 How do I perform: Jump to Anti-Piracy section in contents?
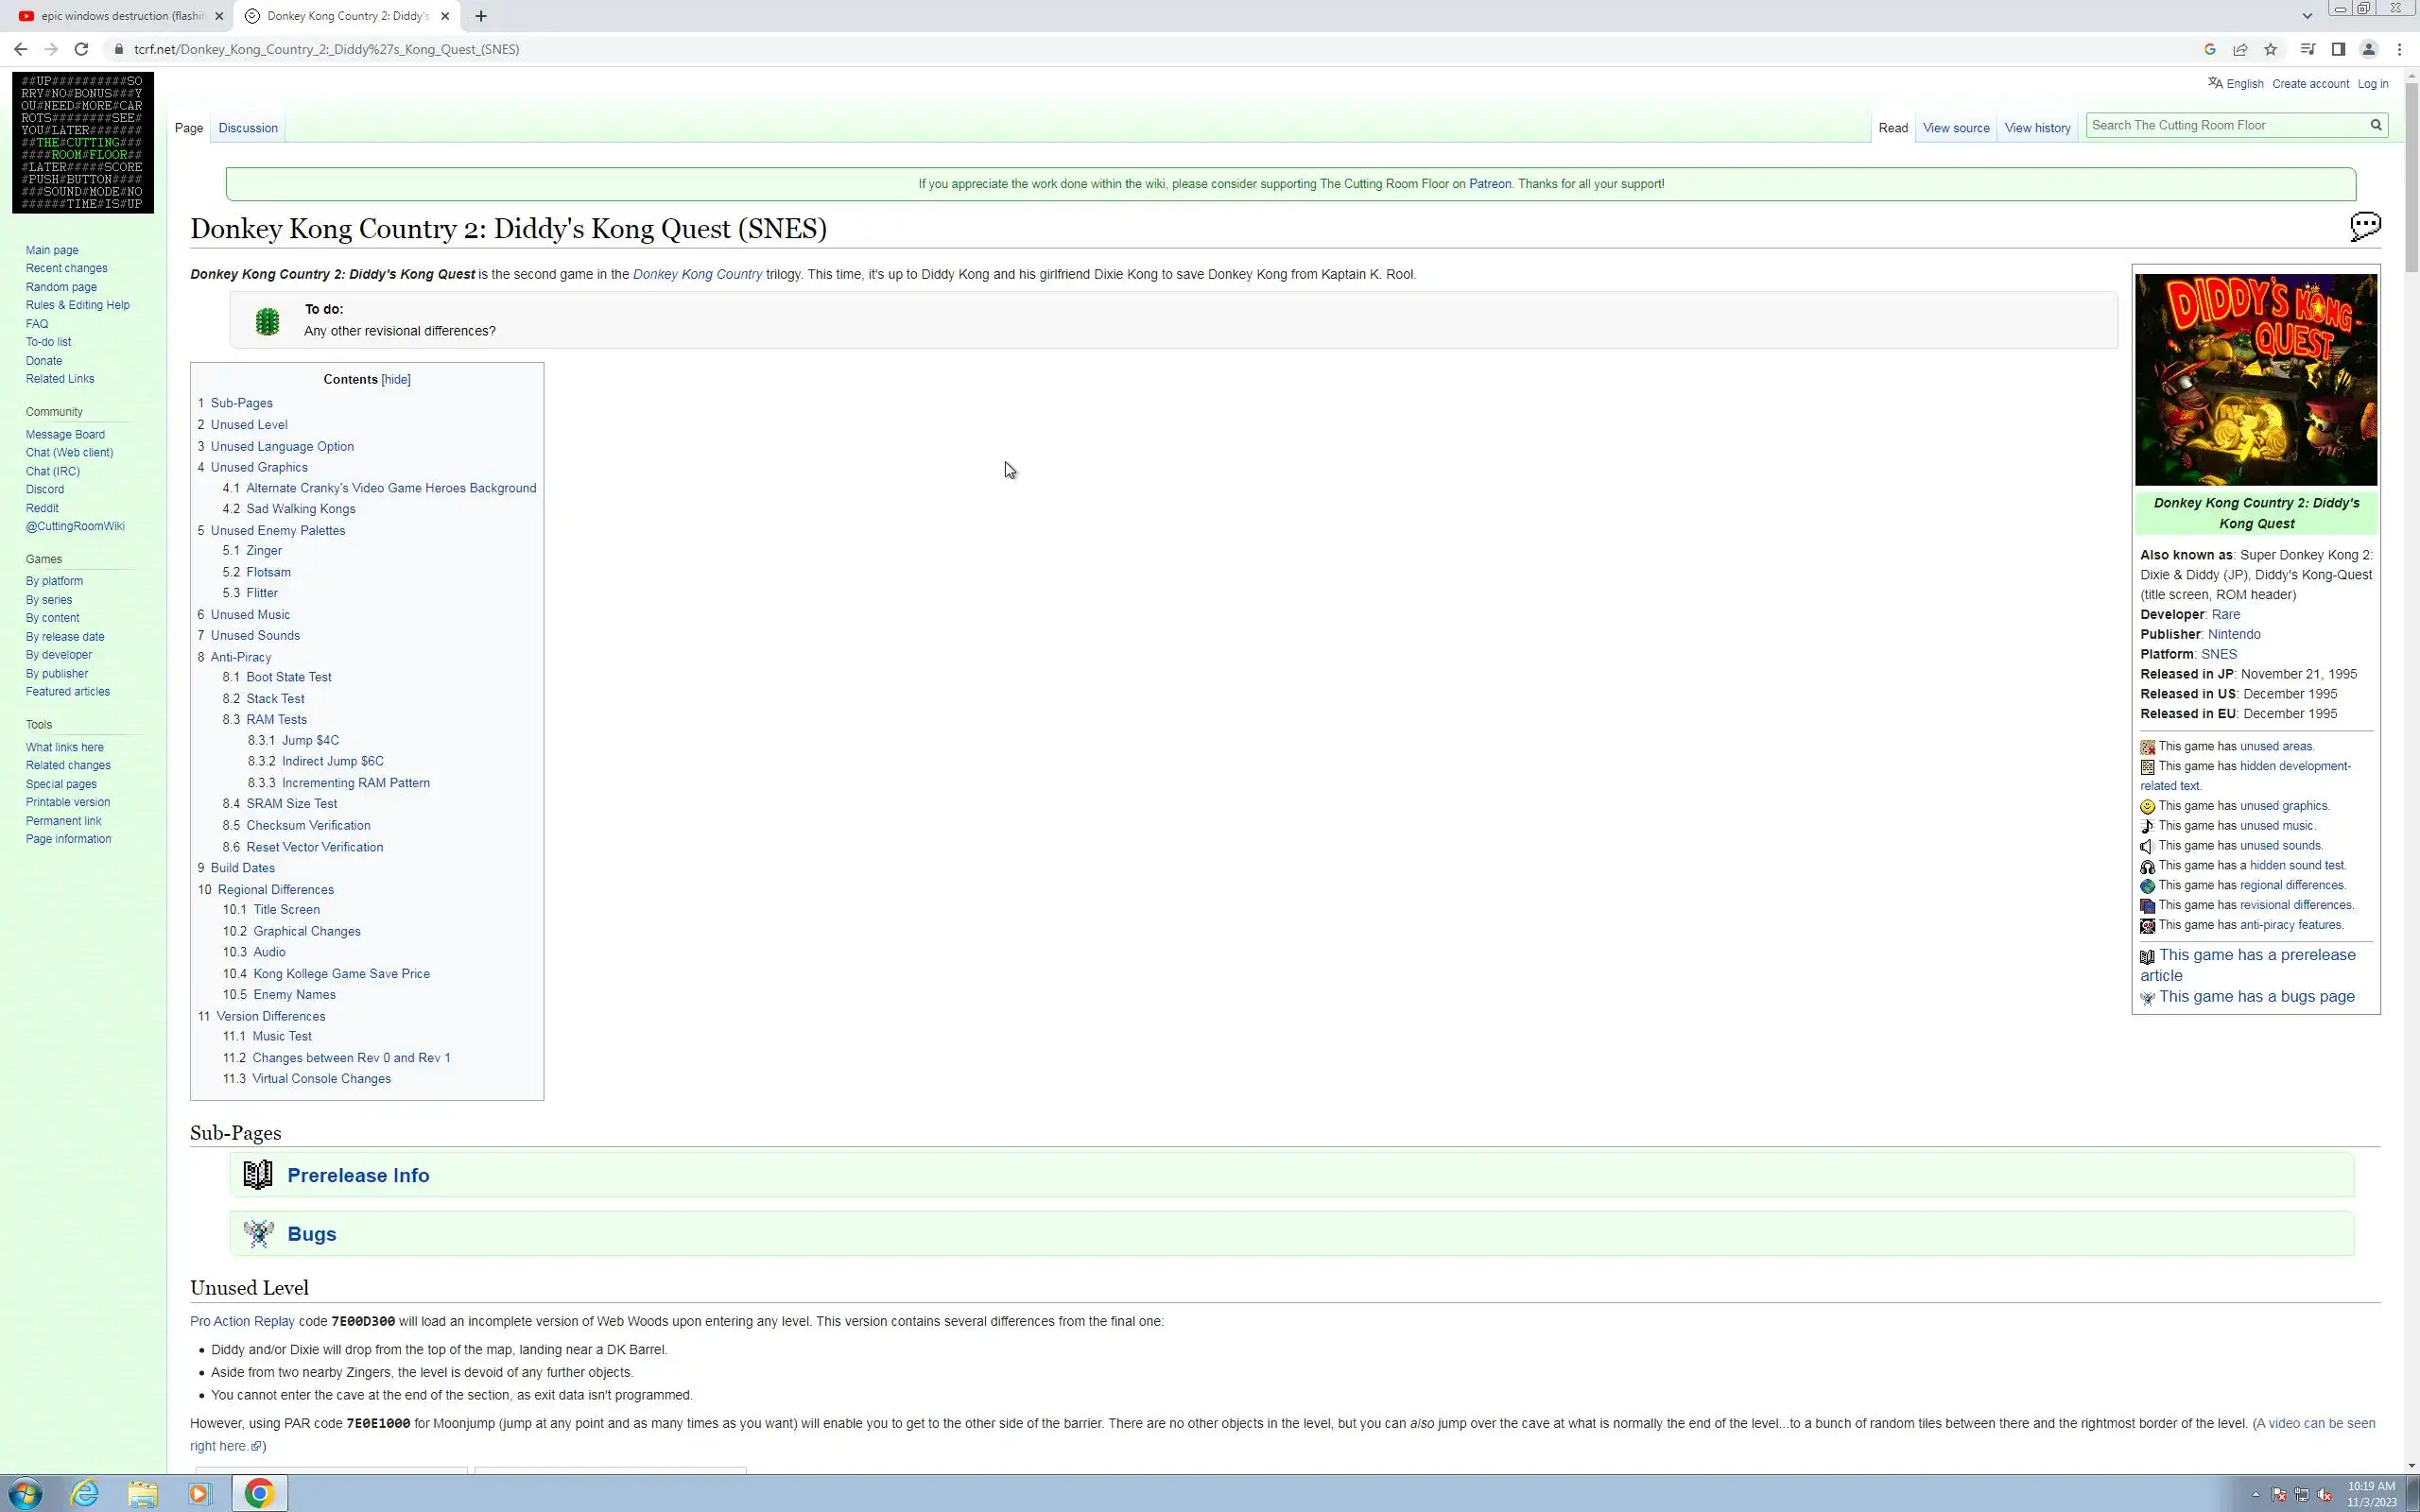241,657
